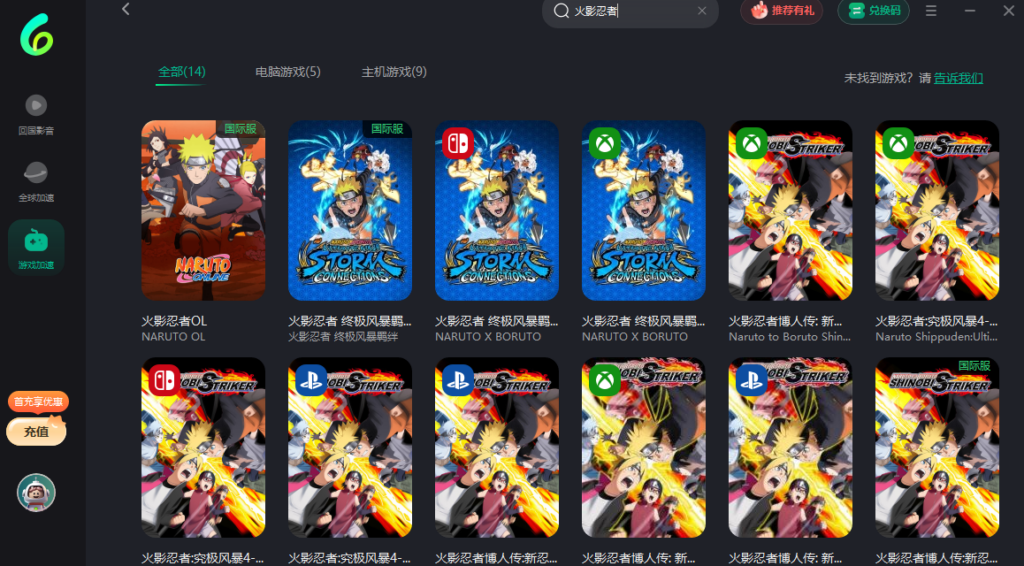Click the green logo at top left
The image size is (1024, 566).
(x=36, y=35)
